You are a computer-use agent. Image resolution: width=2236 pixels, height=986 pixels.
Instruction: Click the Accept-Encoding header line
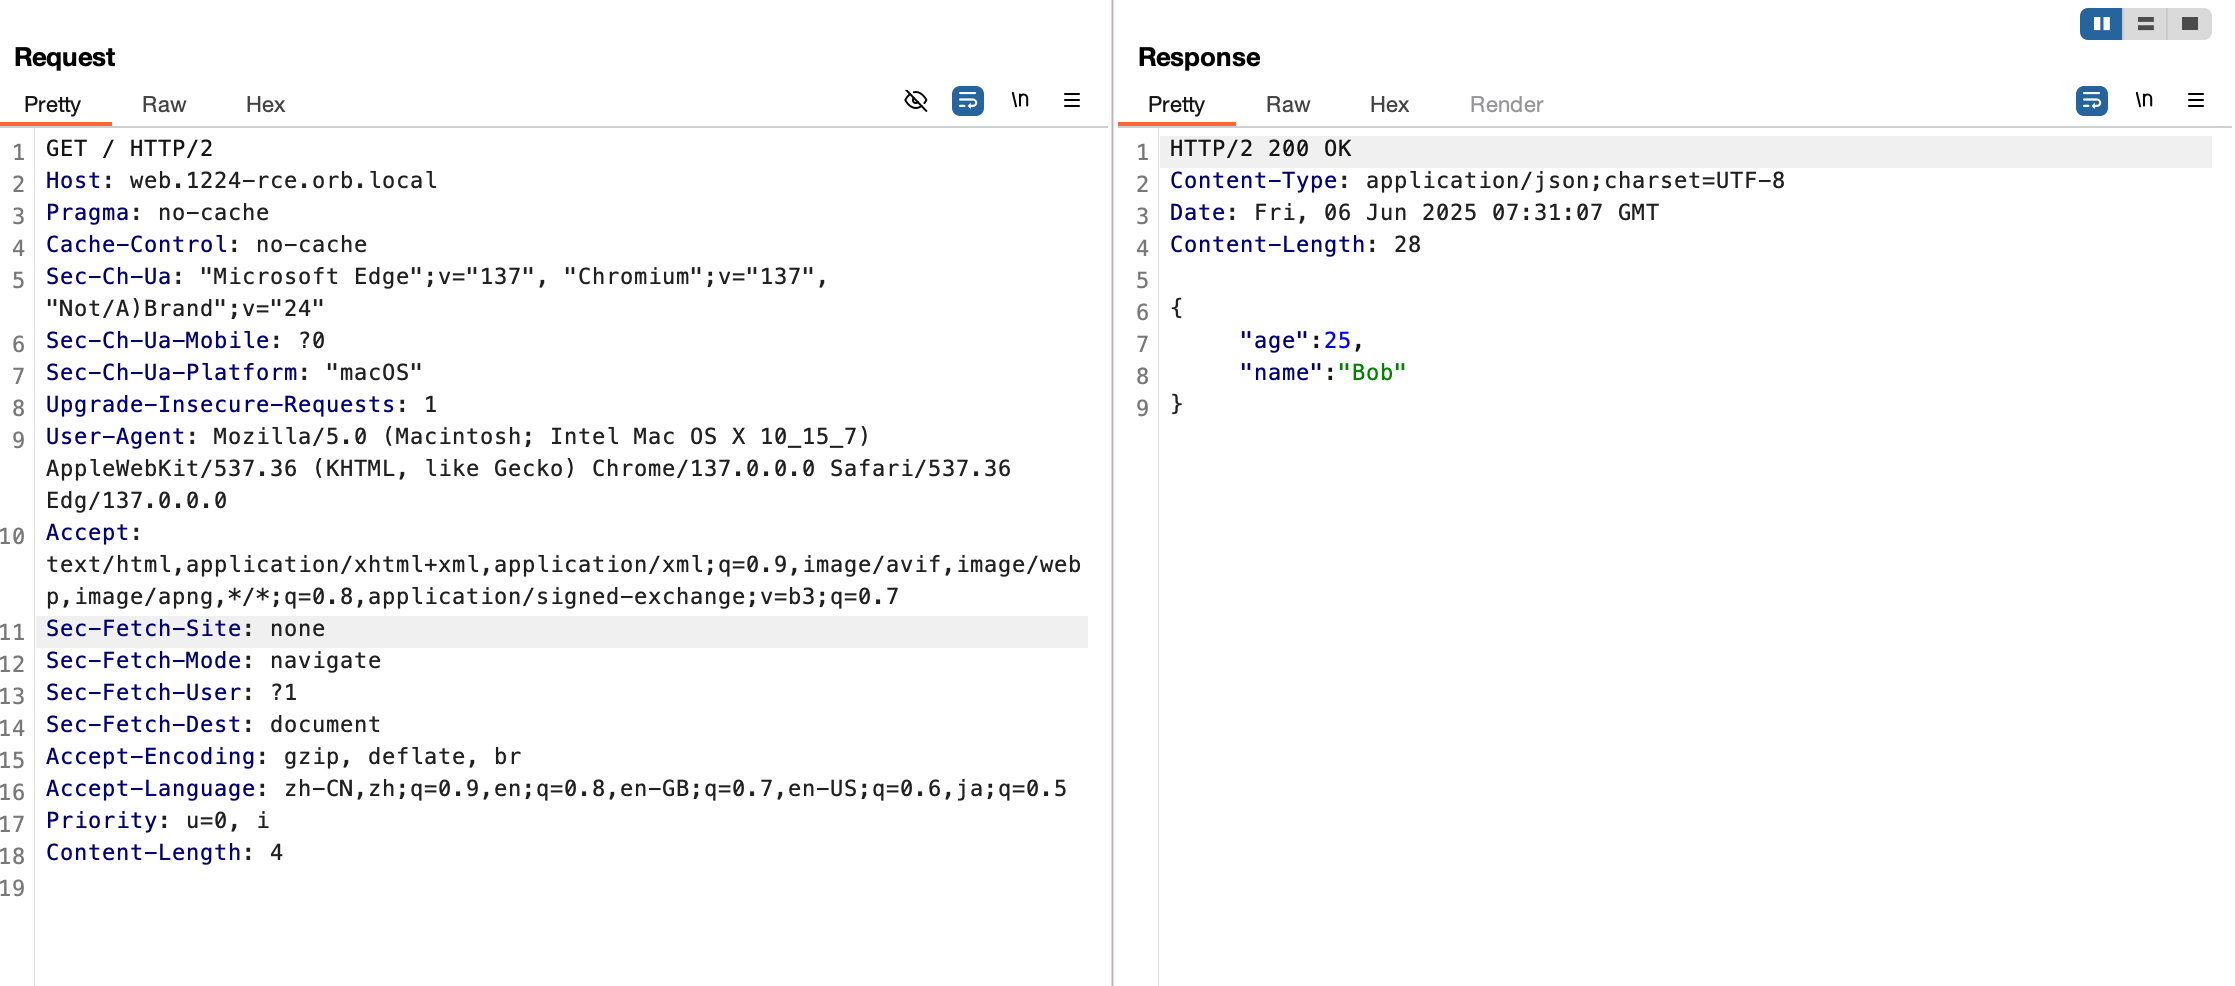tap(283, 756)
